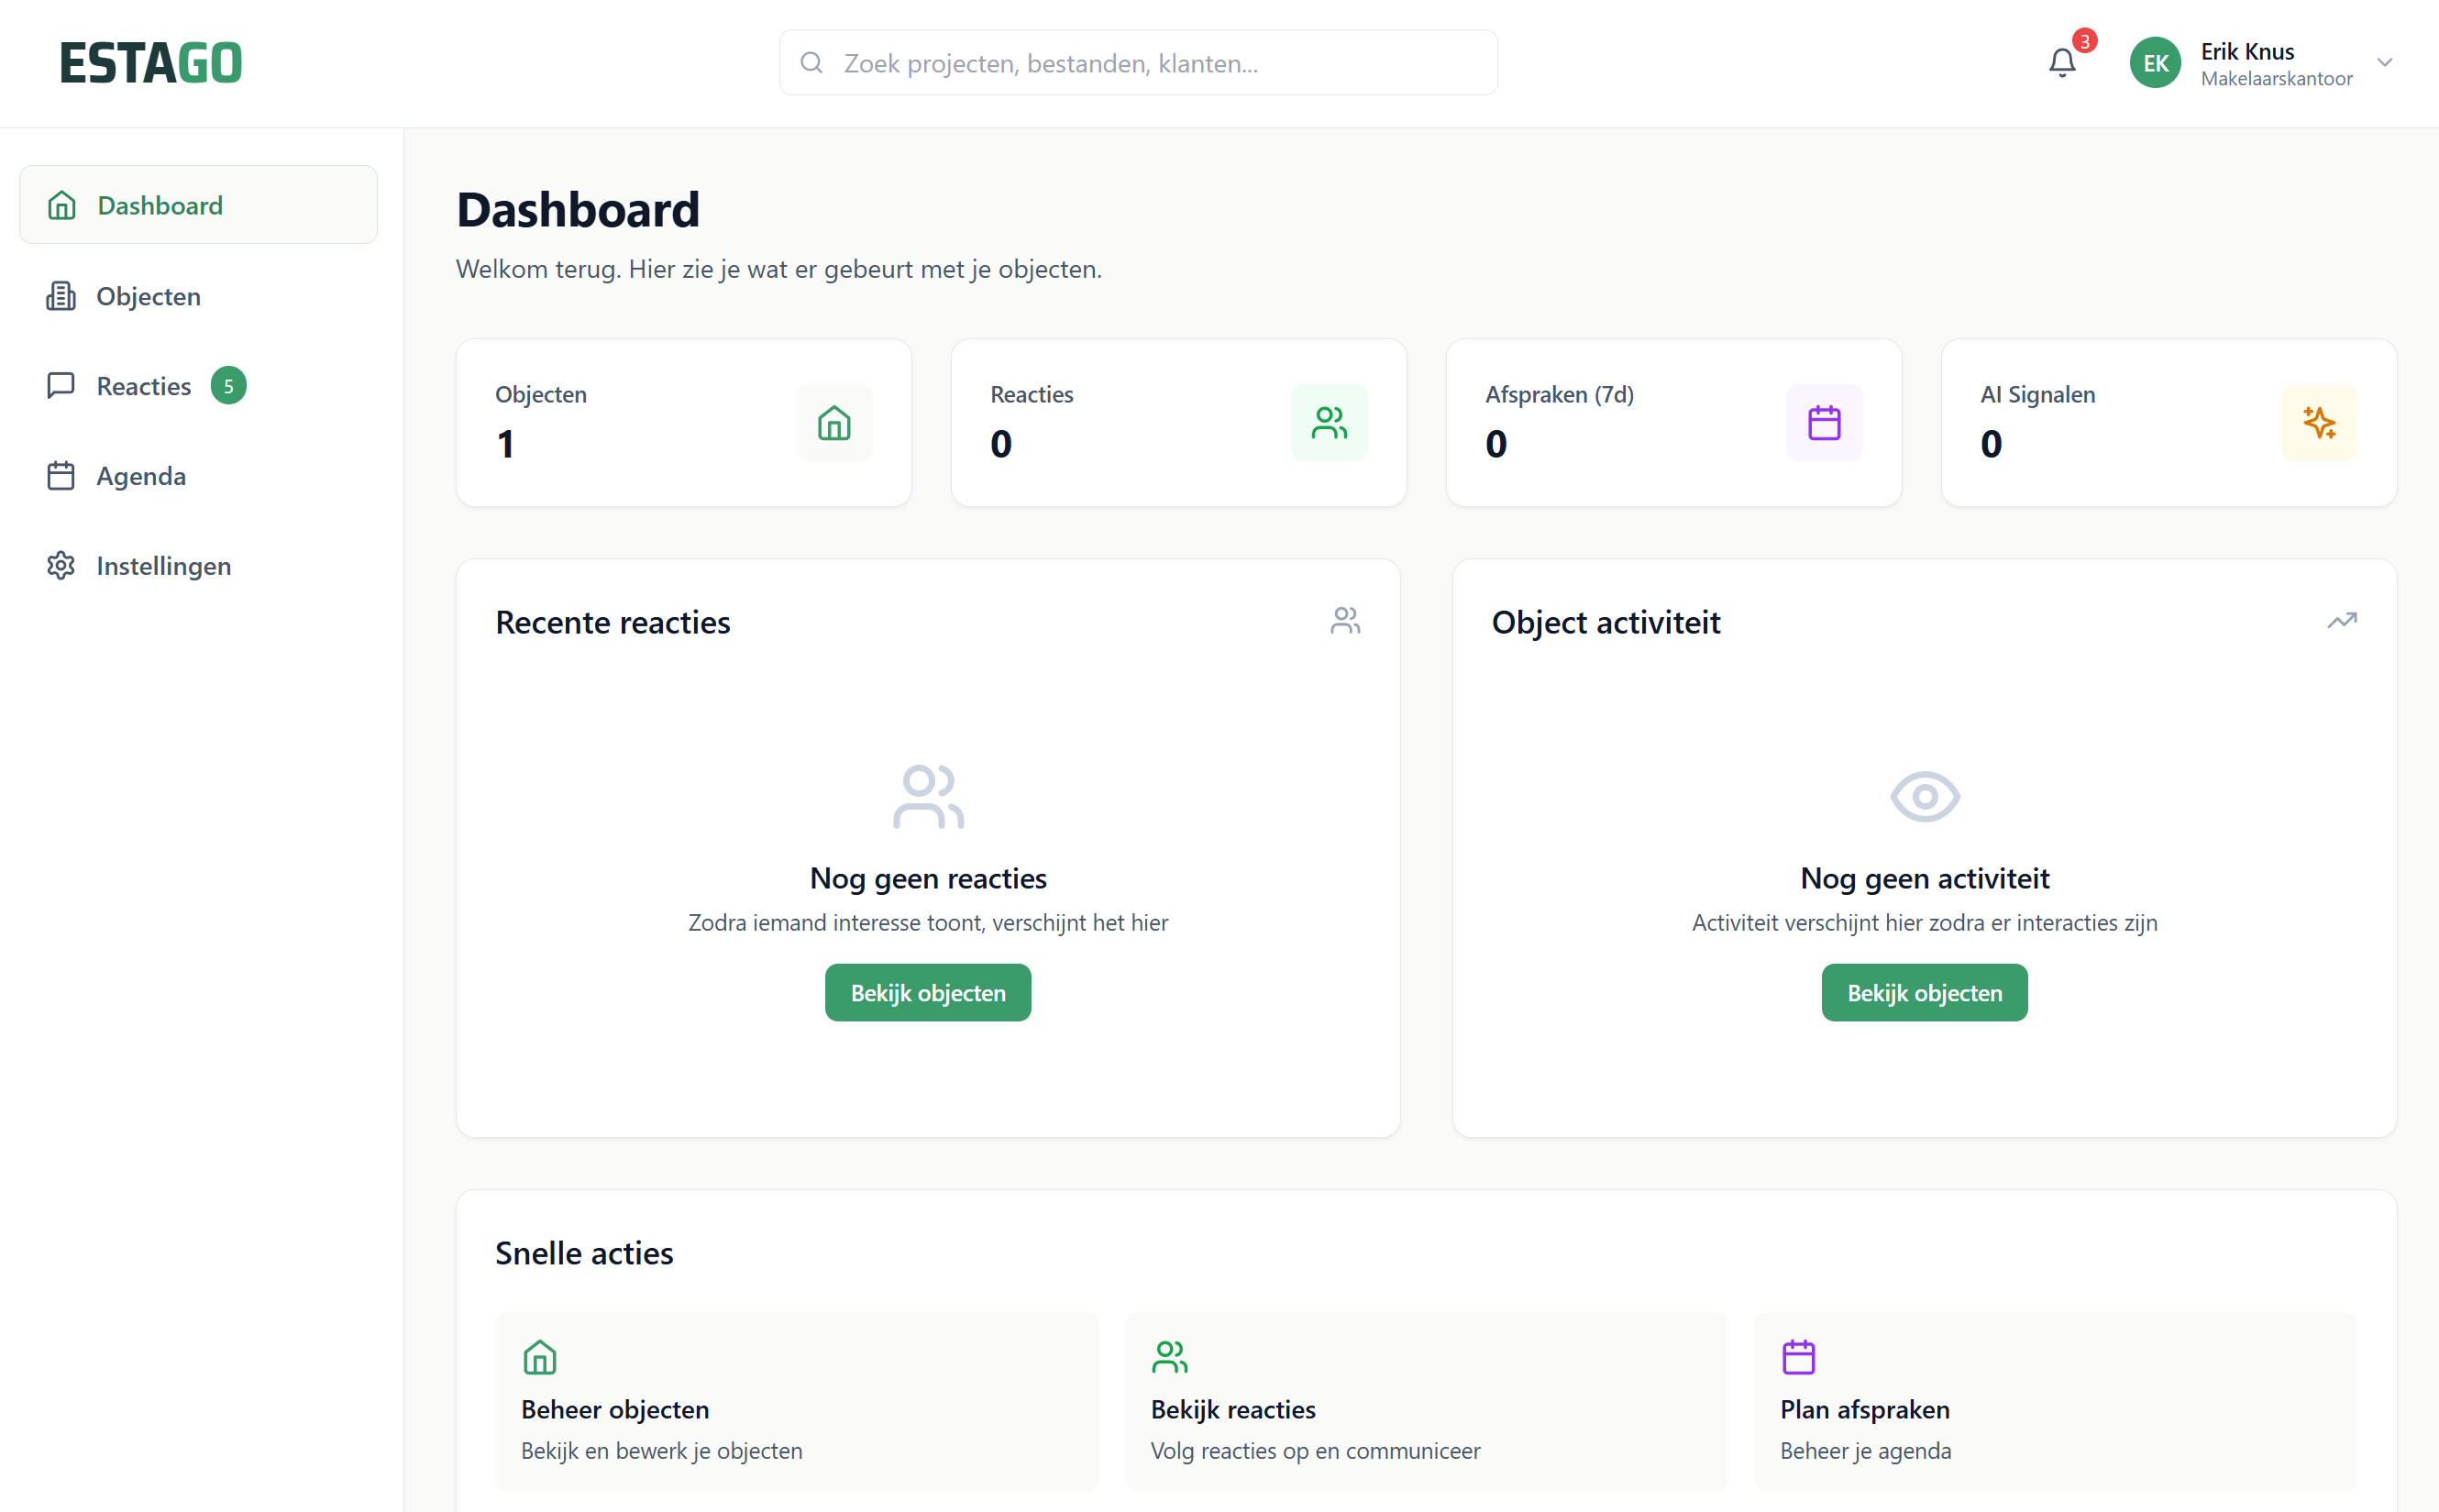
Task: Open the Beheer objecten quick action
Action: 797,1401
